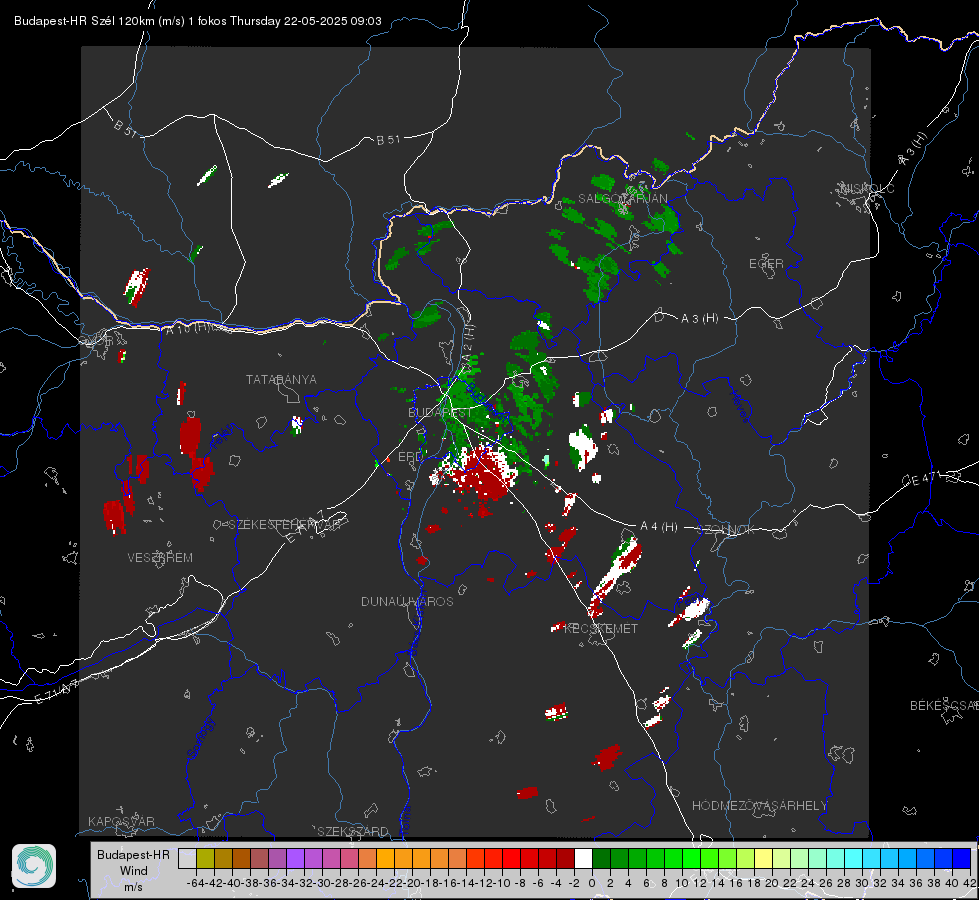Click the SZEKSZÁRD city label
The width and height of the screenshot is (979, 900).
353,831
